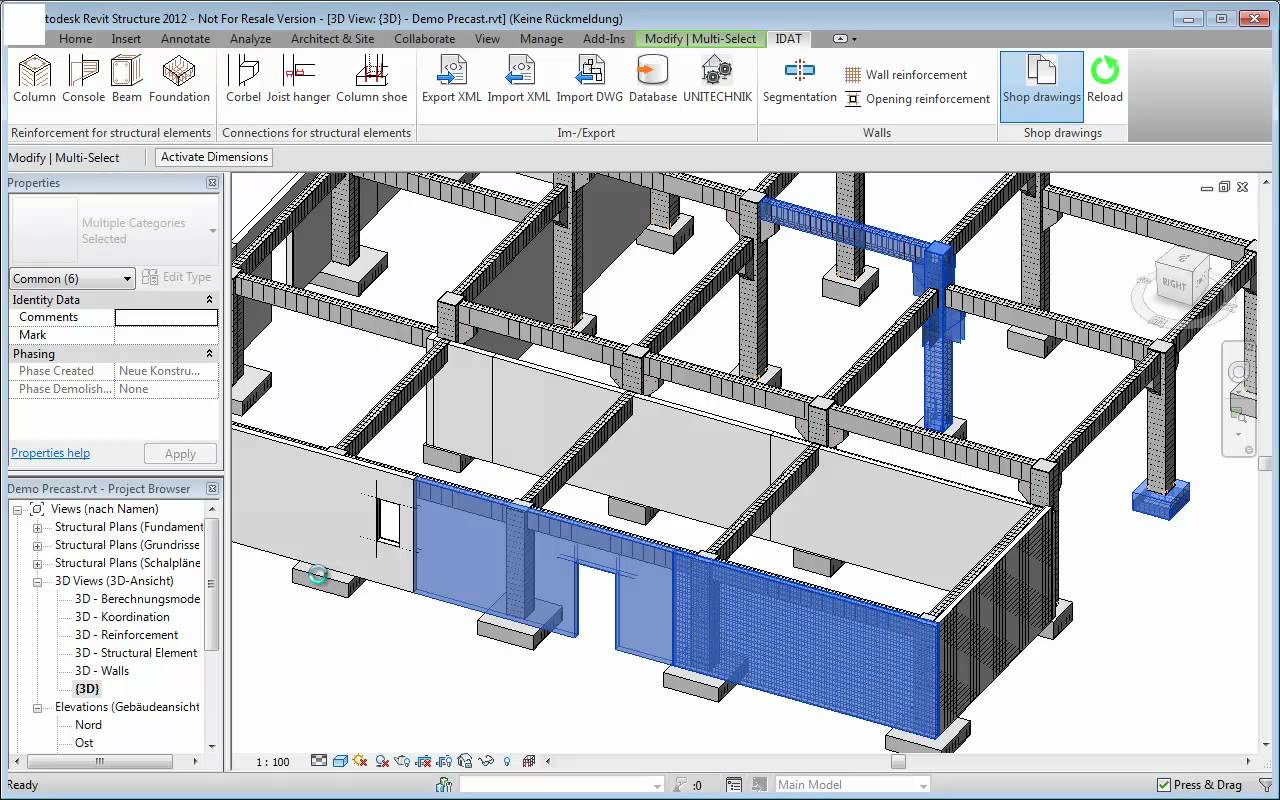The image size is (1280, 800).
Task: Expand Structural Plans (Fundament) tree node
Action: (37, 527)
